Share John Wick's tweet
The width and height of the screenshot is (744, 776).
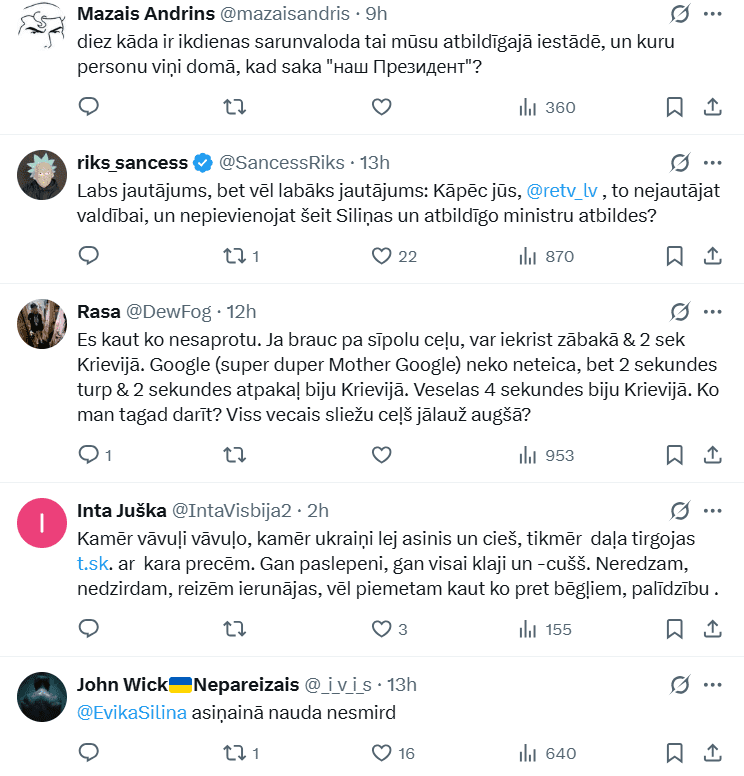[713, 753]
